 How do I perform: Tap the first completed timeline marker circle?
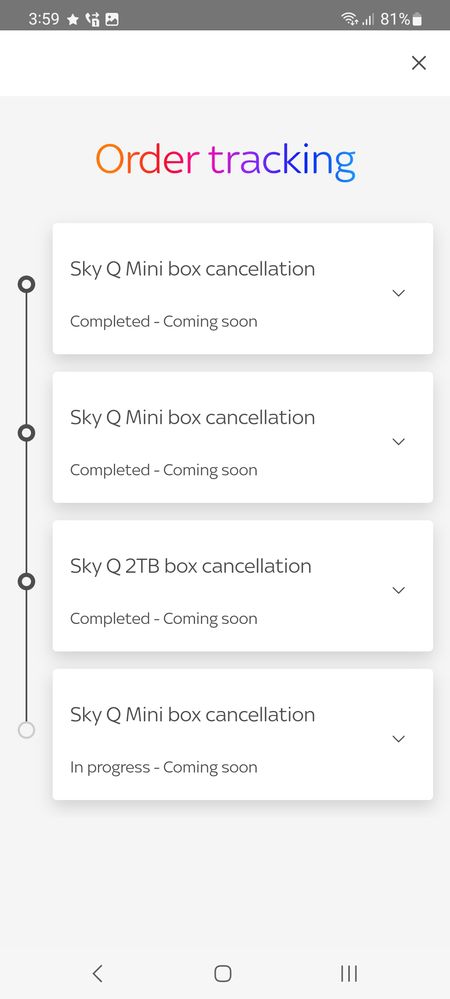coord(26,284)
